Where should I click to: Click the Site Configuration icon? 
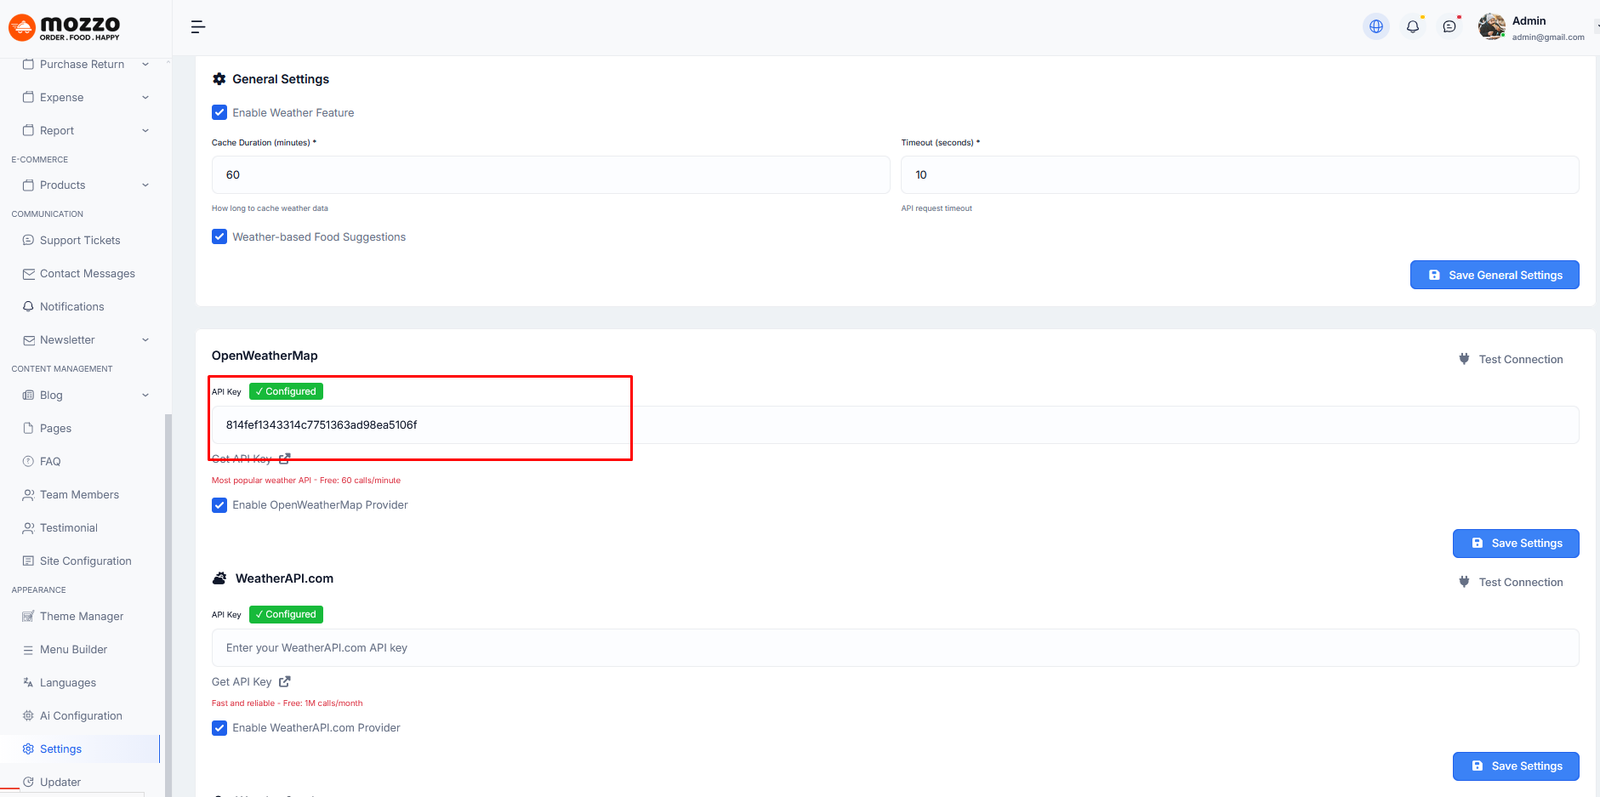point(28,561)
